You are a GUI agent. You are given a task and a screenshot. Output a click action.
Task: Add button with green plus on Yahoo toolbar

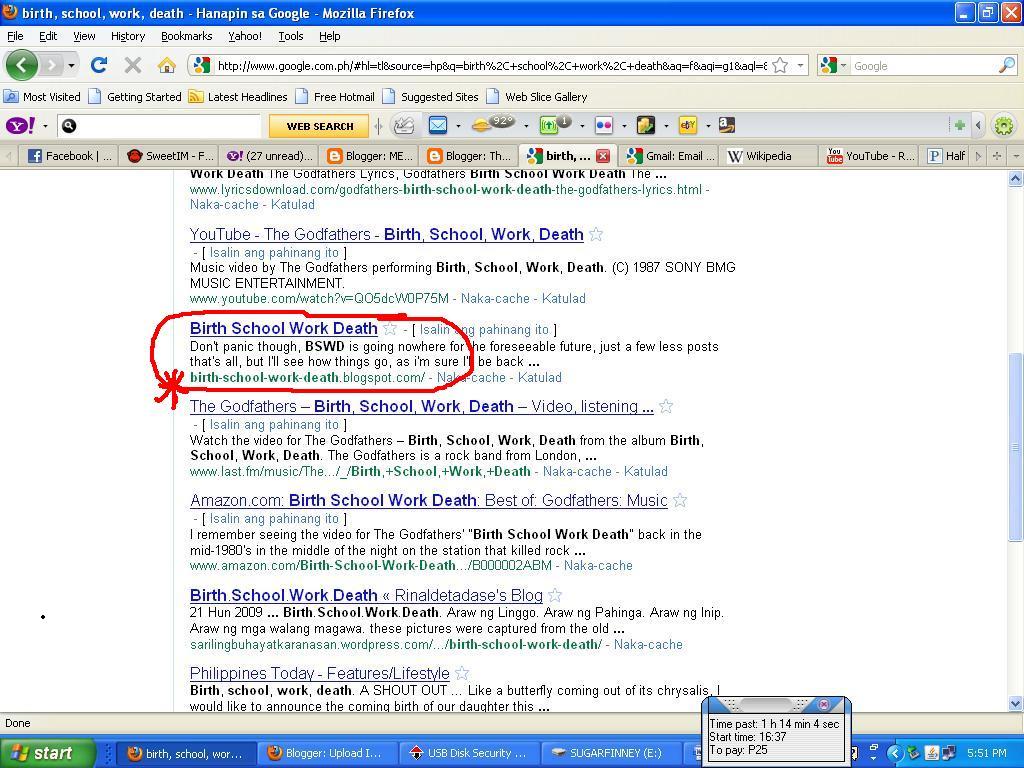959,125
